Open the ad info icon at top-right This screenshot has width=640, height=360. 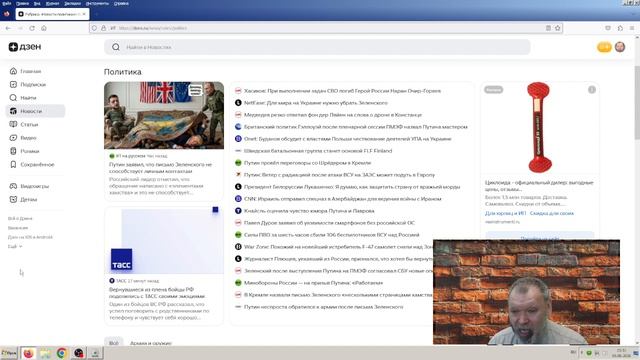[592, 90]
